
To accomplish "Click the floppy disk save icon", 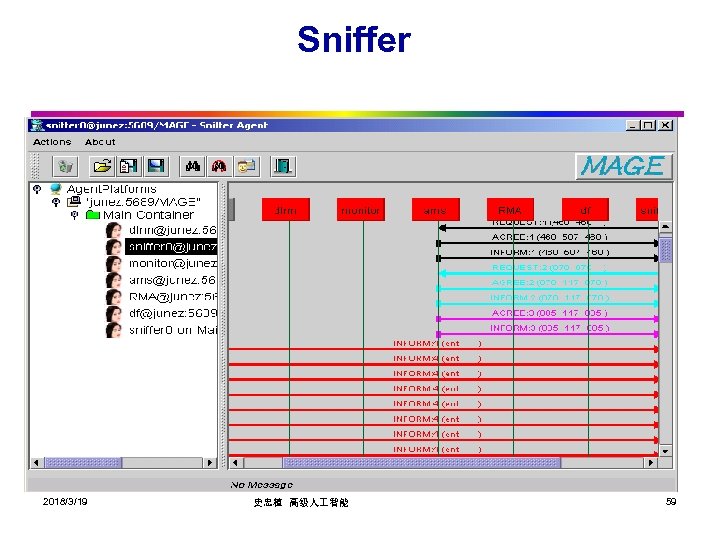I will (x=156, y=166).
